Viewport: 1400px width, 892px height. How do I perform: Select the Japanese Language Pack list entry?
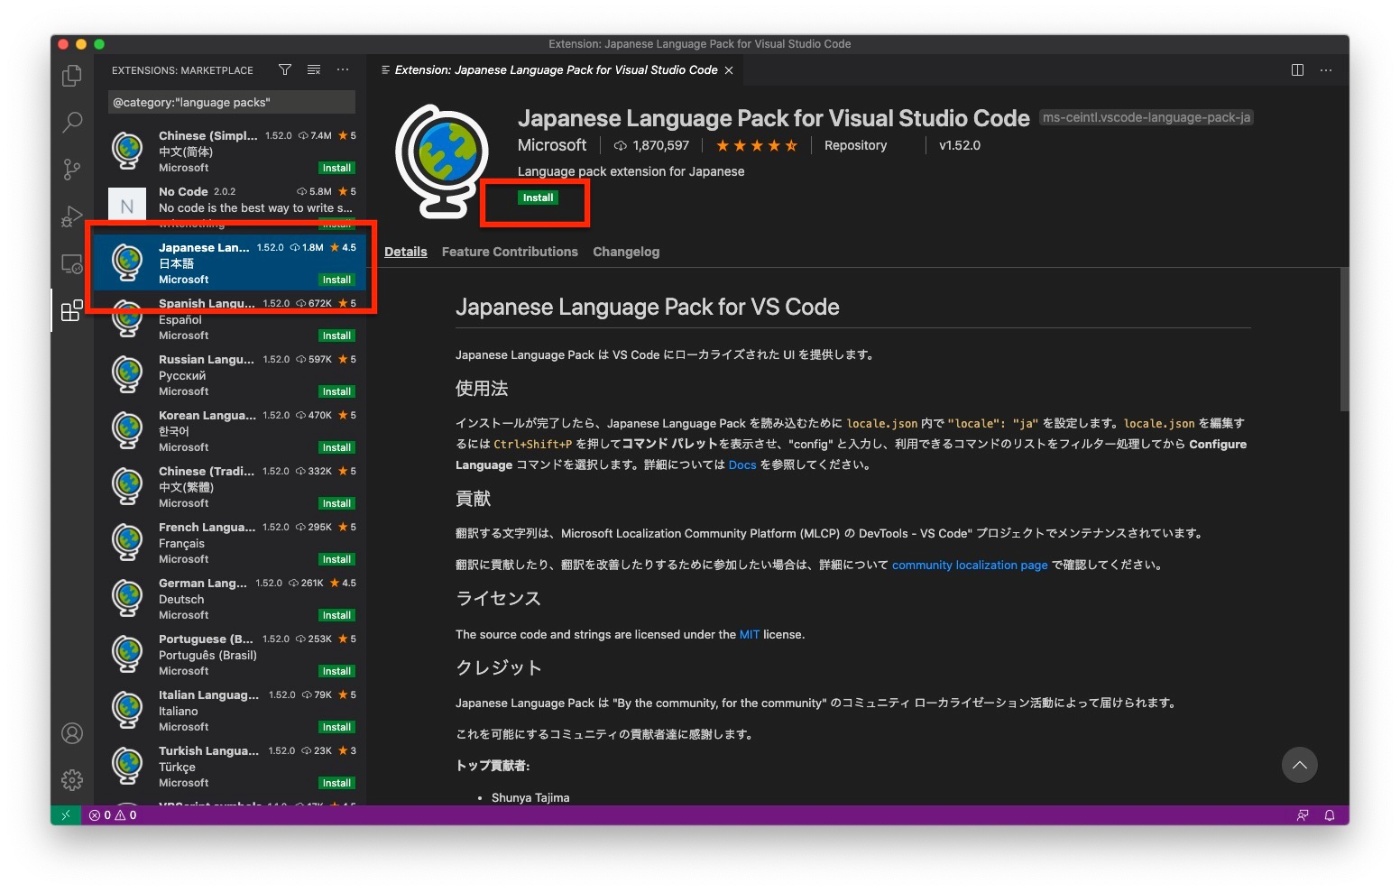[x=231, y=263]
